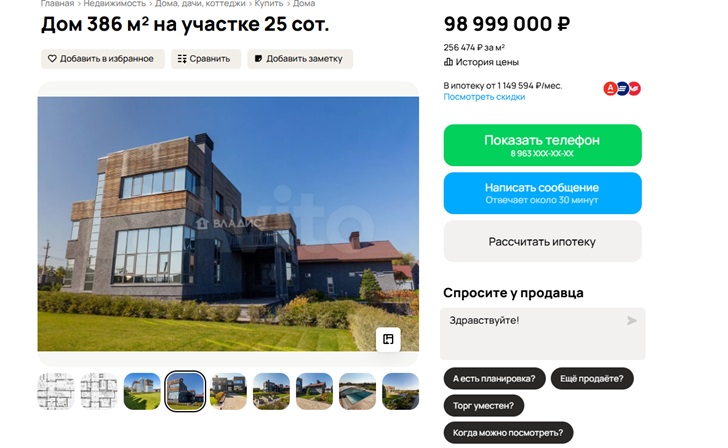
Task: Choose the 'Торг уместен?' quick question chip
Action: (483, 406)
